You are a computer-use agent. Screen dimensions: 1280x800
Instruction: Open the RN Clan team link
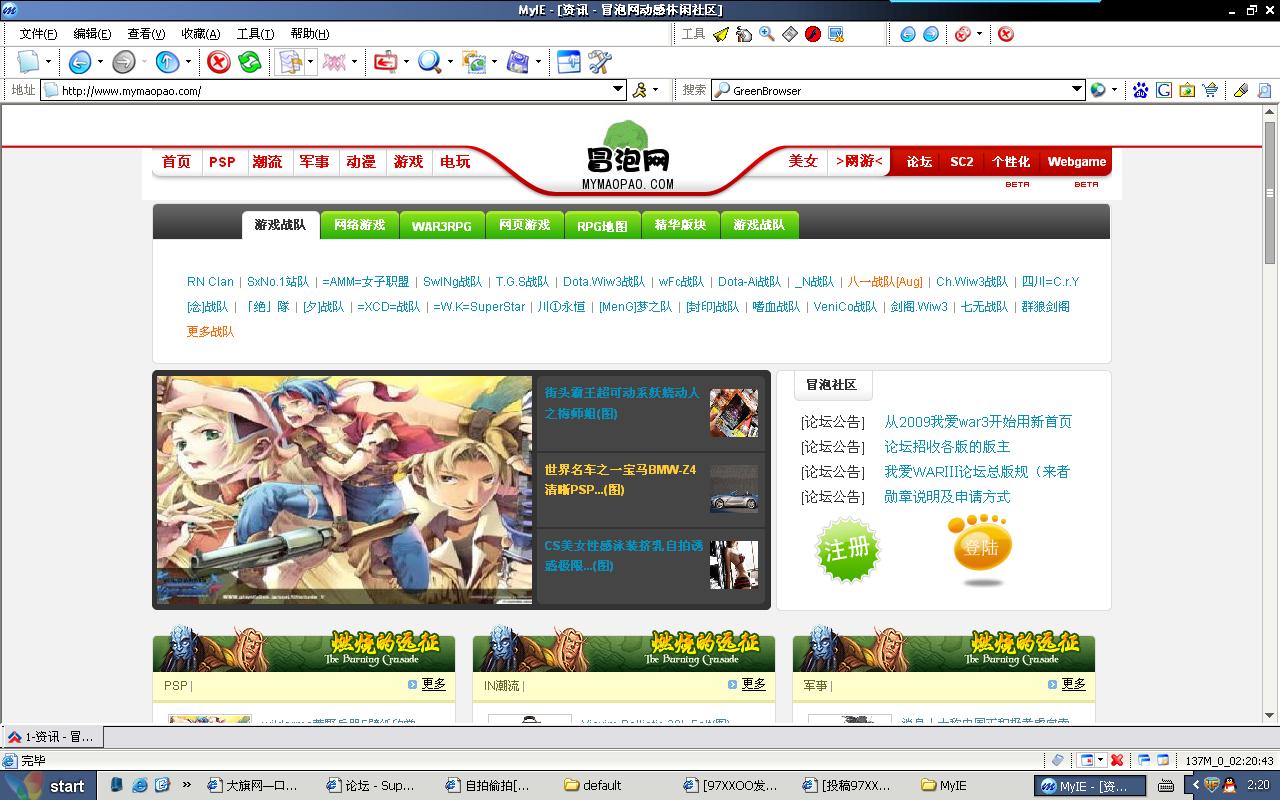point(210,282)
